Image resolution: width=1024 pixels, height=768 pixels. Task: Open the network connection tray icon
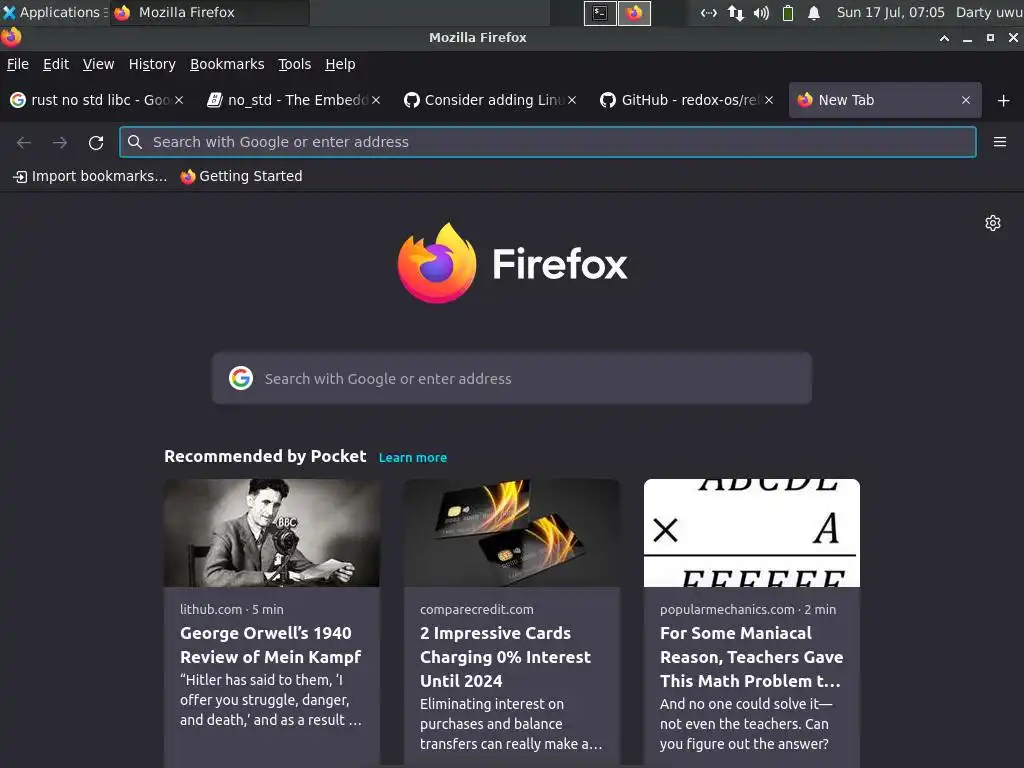click(x=709, y=12)
